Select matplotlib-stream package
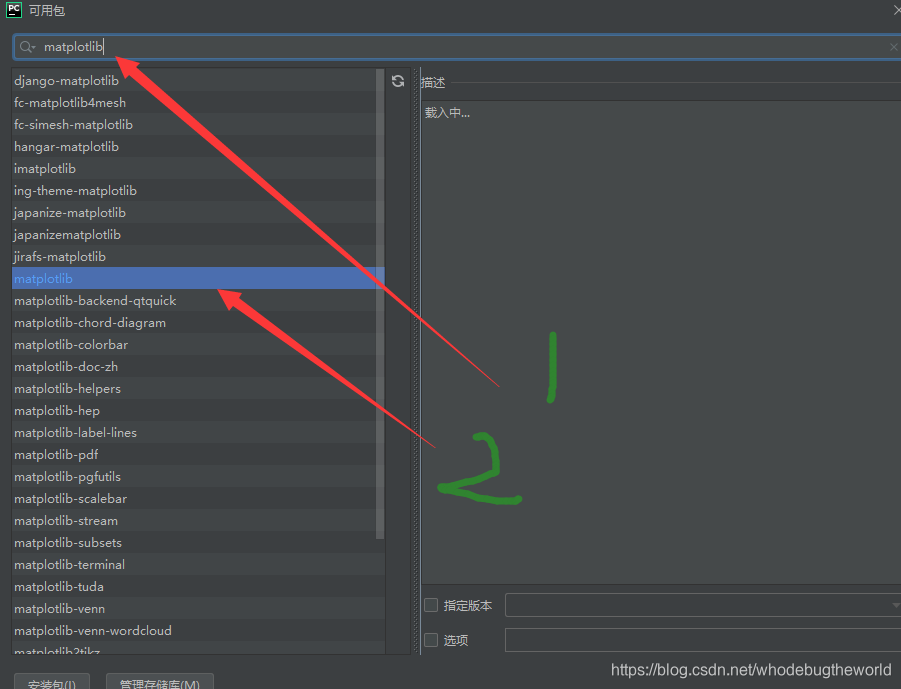Screen dimensions: 901x689 pyautogui.click(x=198, y=520)
